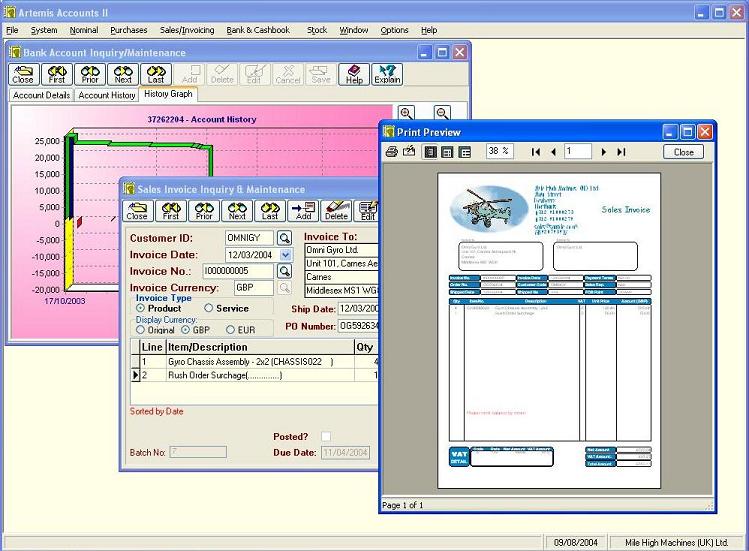Open the Invoice Date dropdown

(285, 255)
